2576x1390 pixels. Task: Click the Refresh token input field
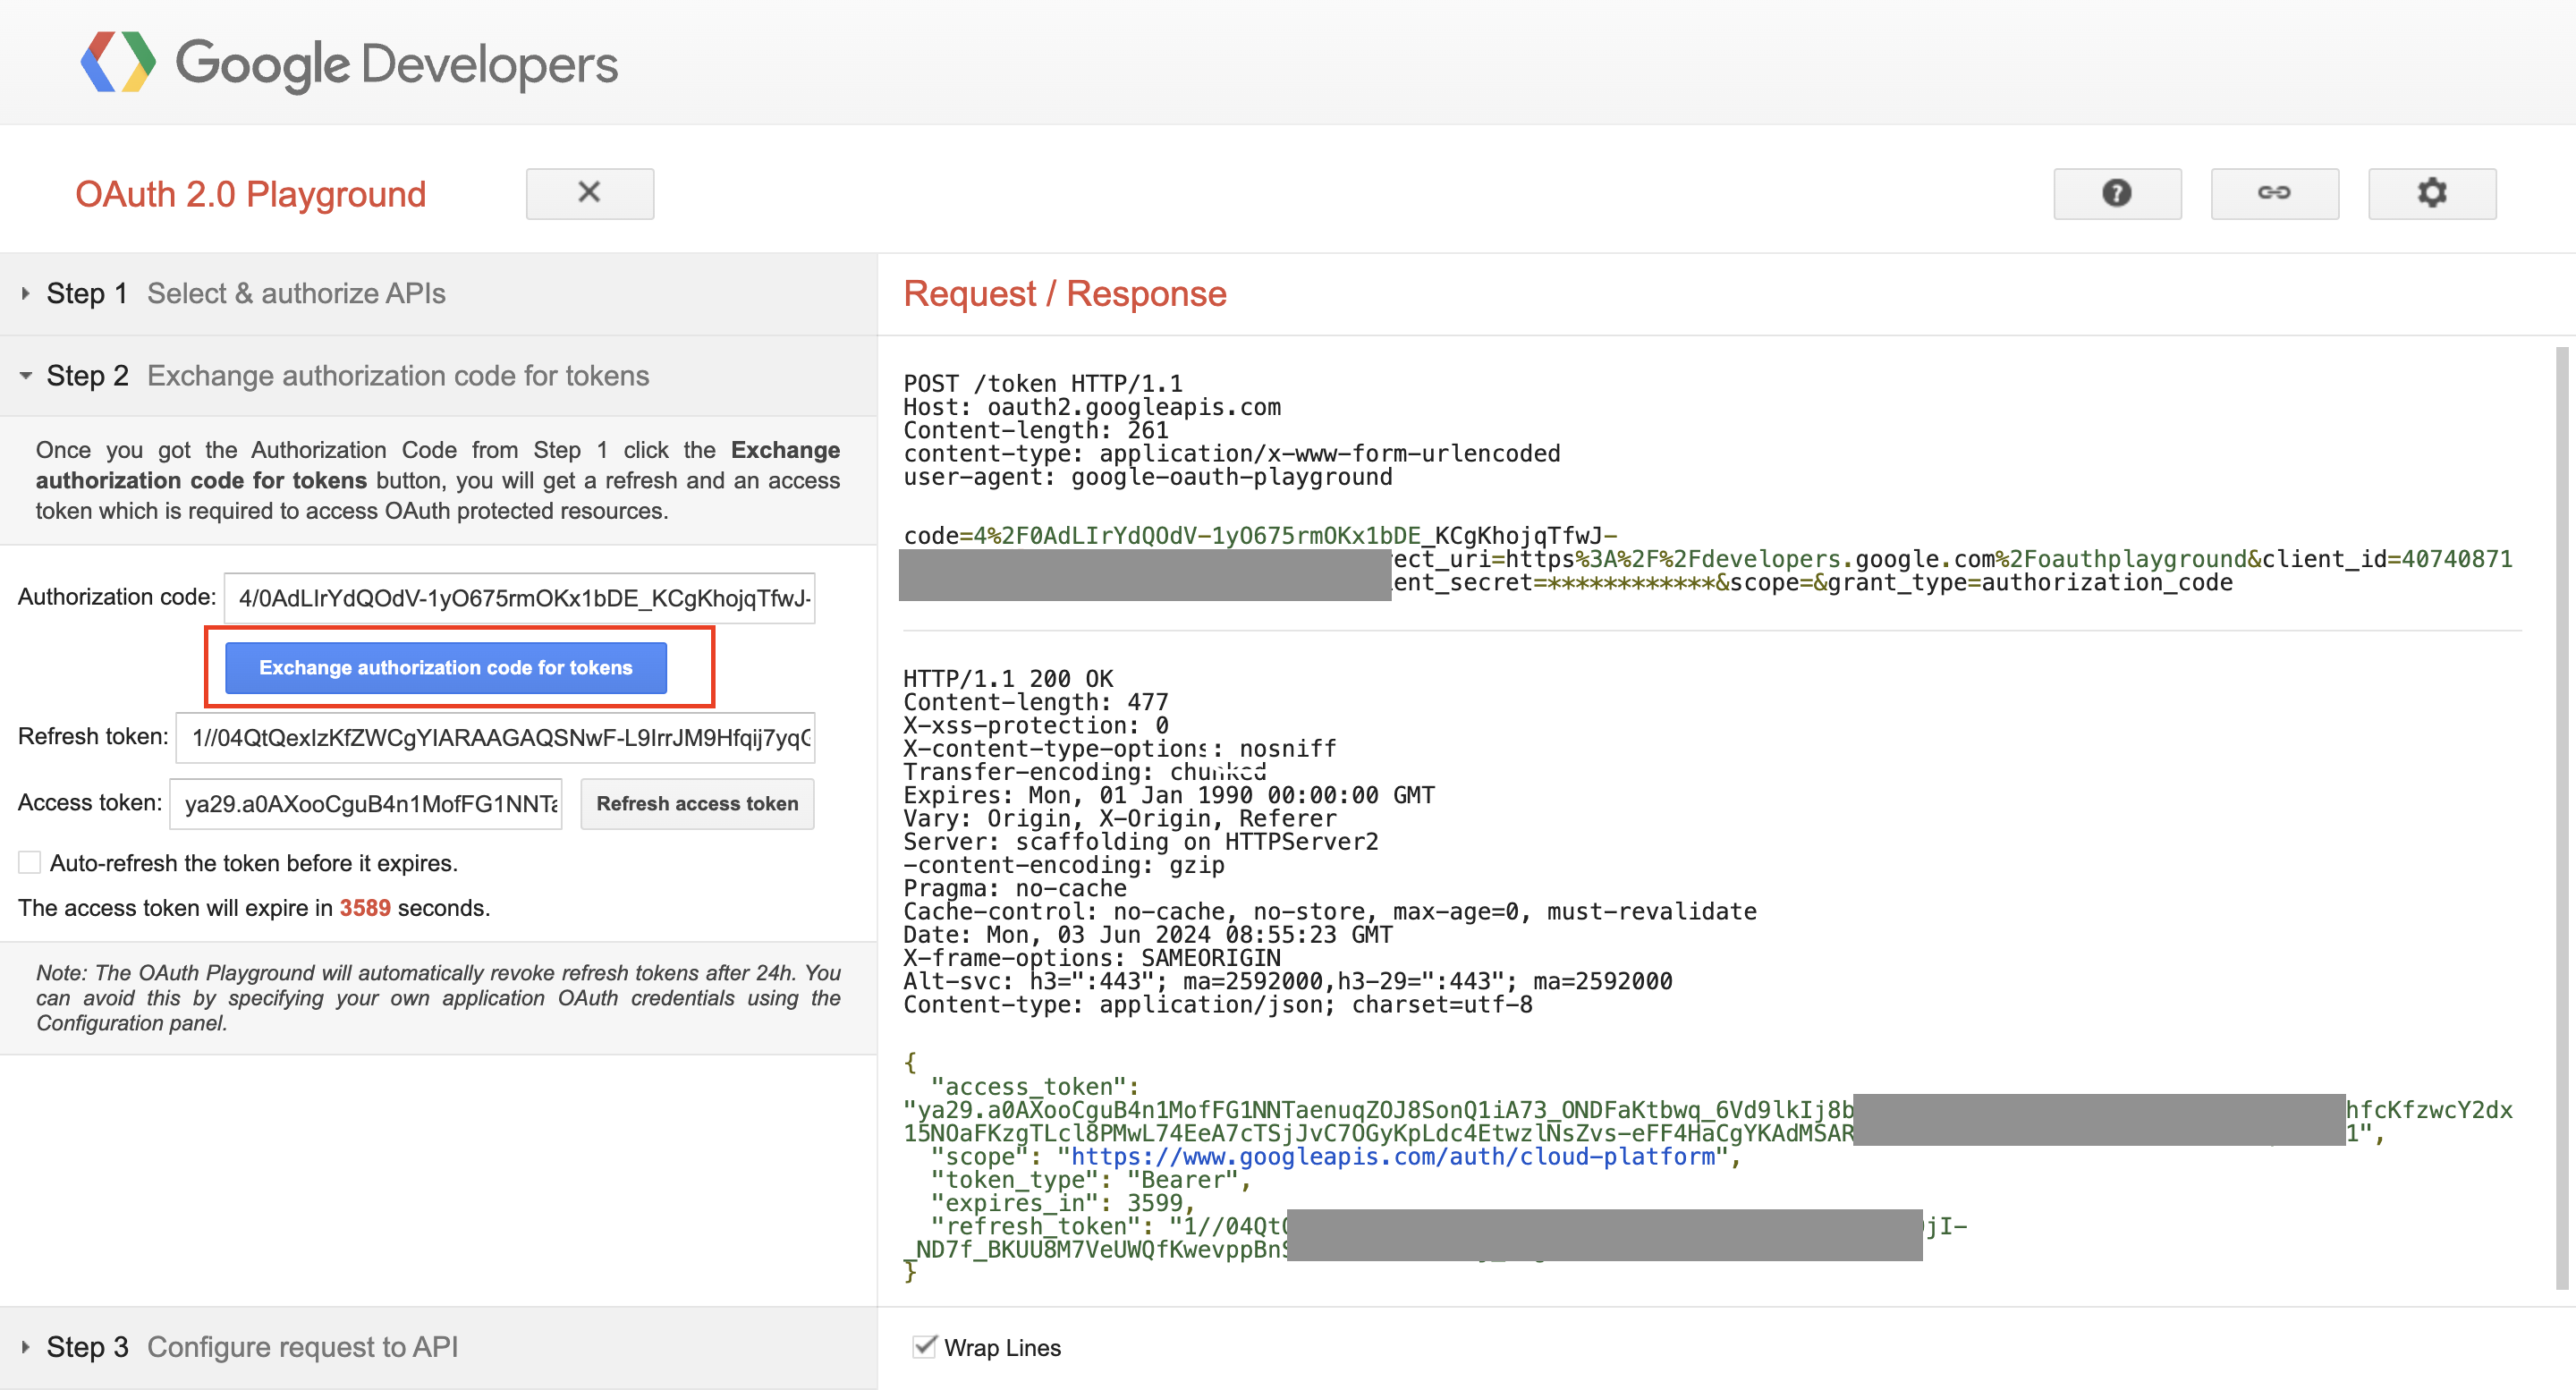[x=496, y=737]
